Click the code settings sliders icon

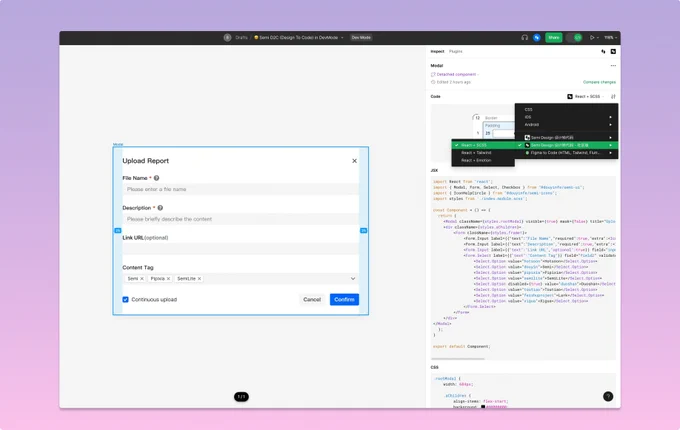[x=613, y=97]
